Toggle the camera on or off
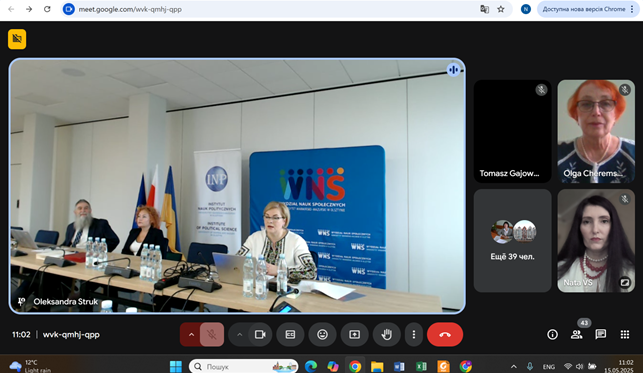Viewport: 643px width, 373px height. point(260,334)
